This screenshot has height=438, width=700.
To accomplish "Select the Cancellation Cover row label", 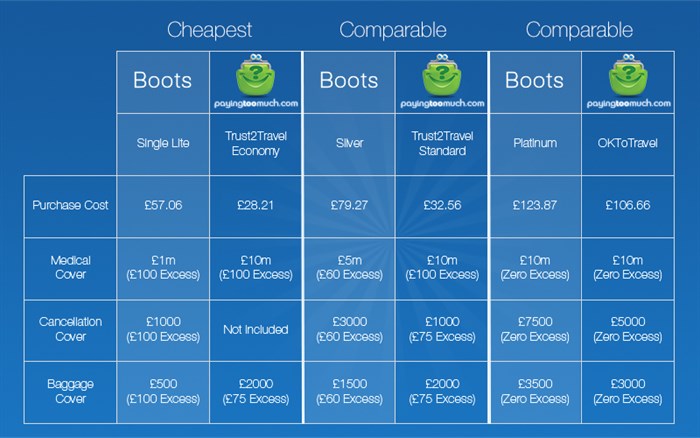I will (70, 329).
